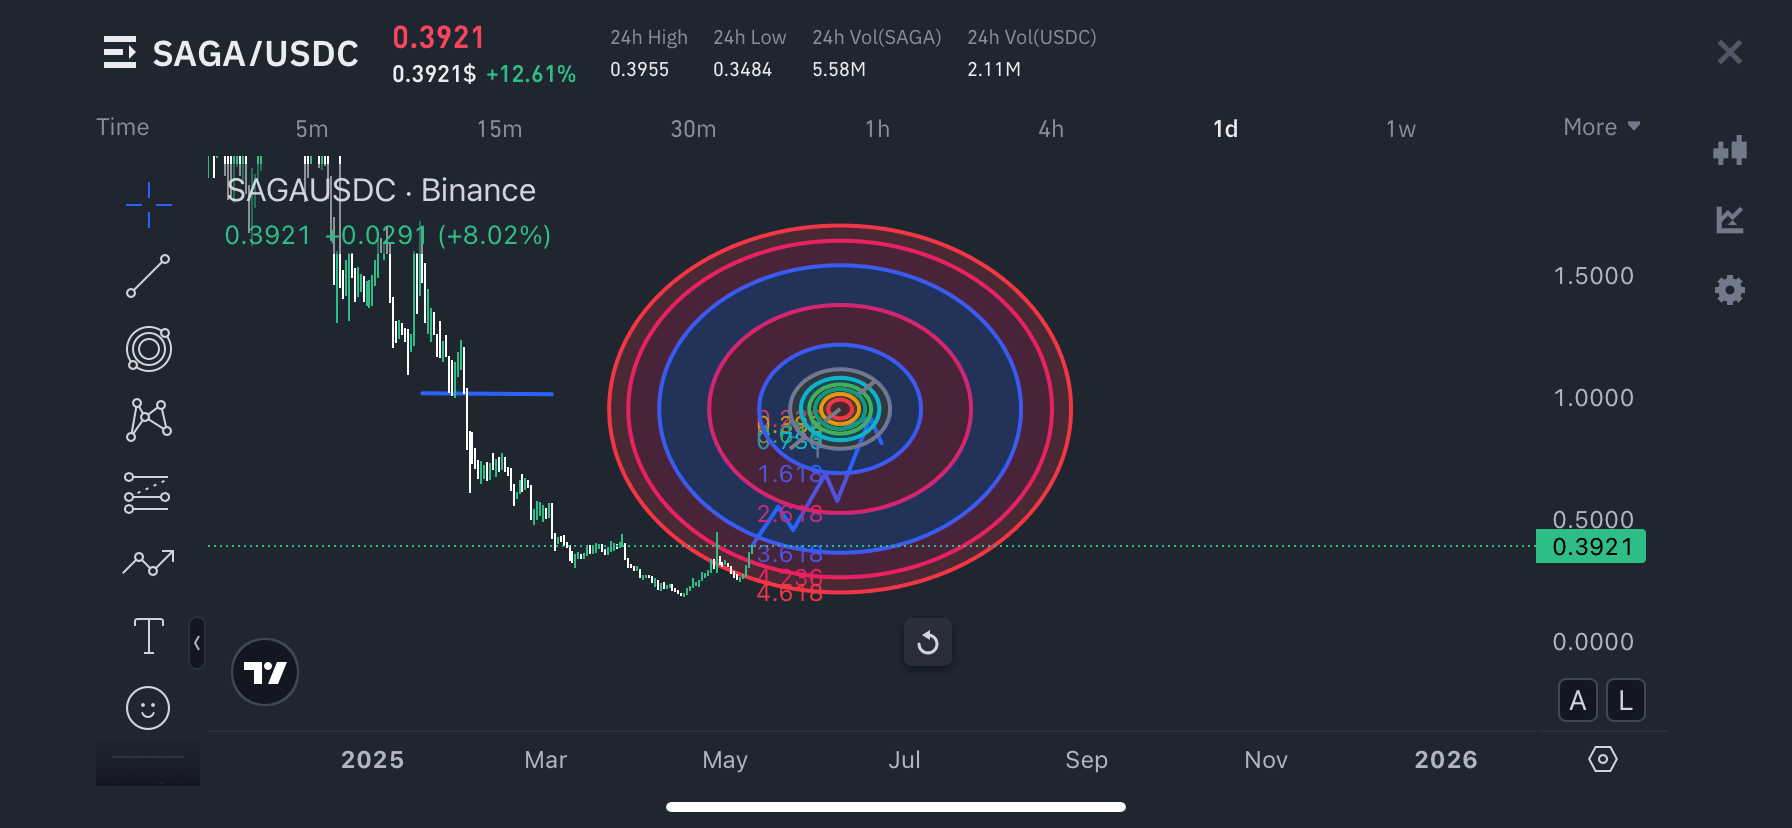Click the 24h Vol(SAGA) value 5.58M
Image resolution: width=1792 pixels, height=828 pixels.
pos(838,69)
